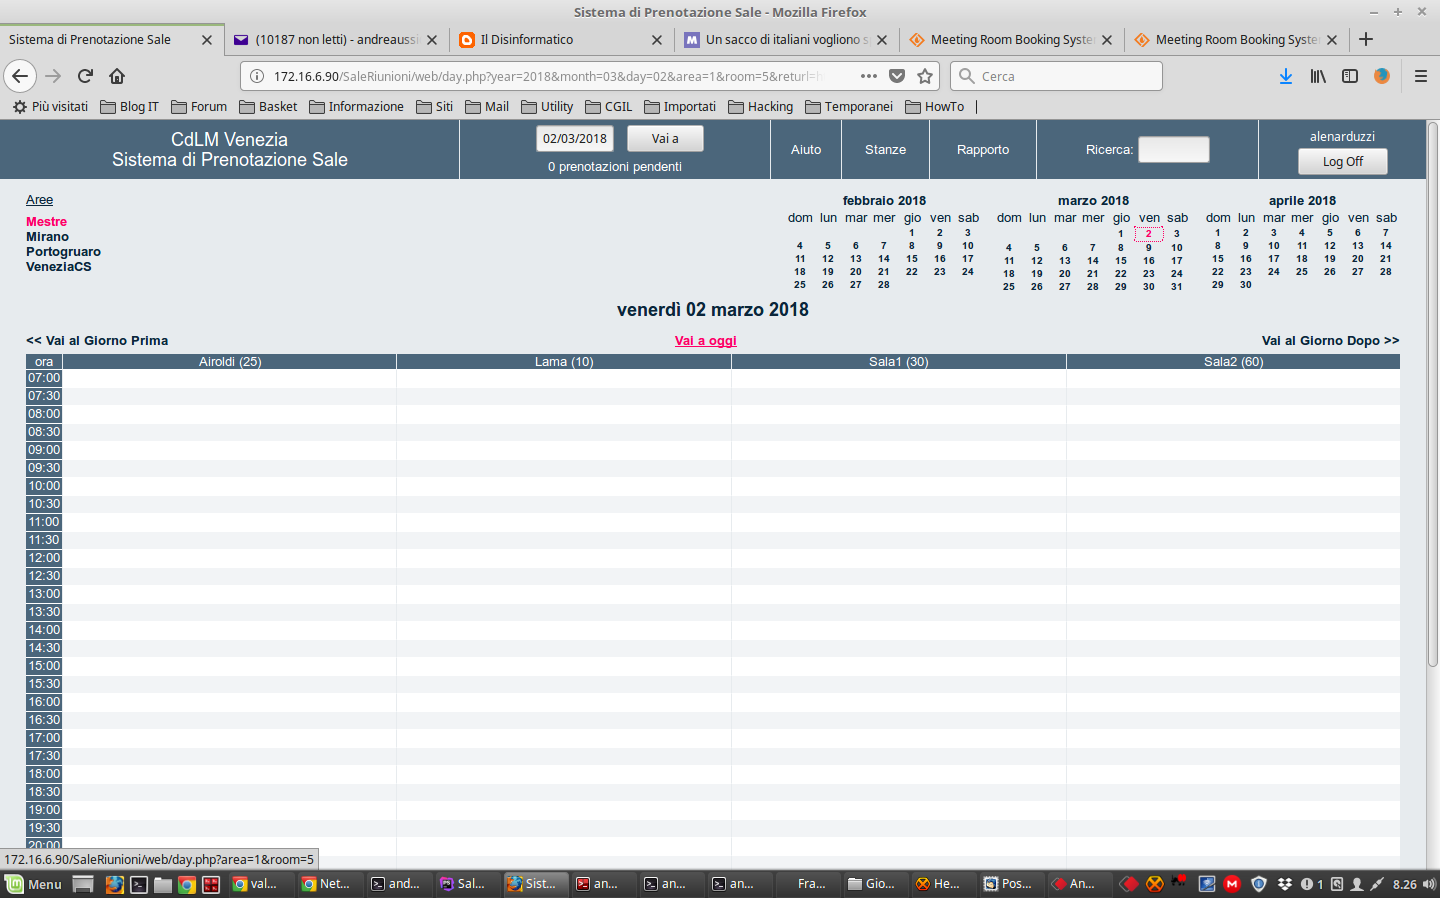Open the Utility bookmarks folder
This screenshot has height=898, width=1440.
(x=547, y=107)
